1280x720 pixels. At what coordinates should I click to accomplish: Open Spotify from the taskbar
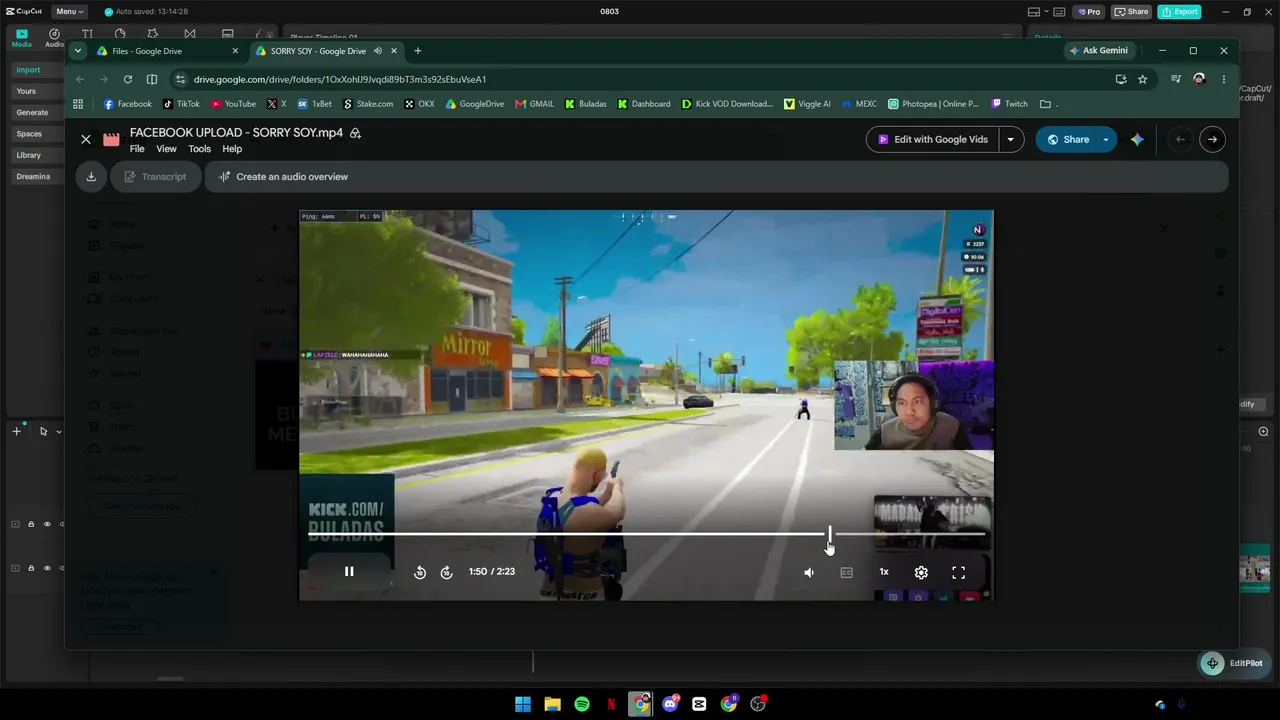point(582,704)
